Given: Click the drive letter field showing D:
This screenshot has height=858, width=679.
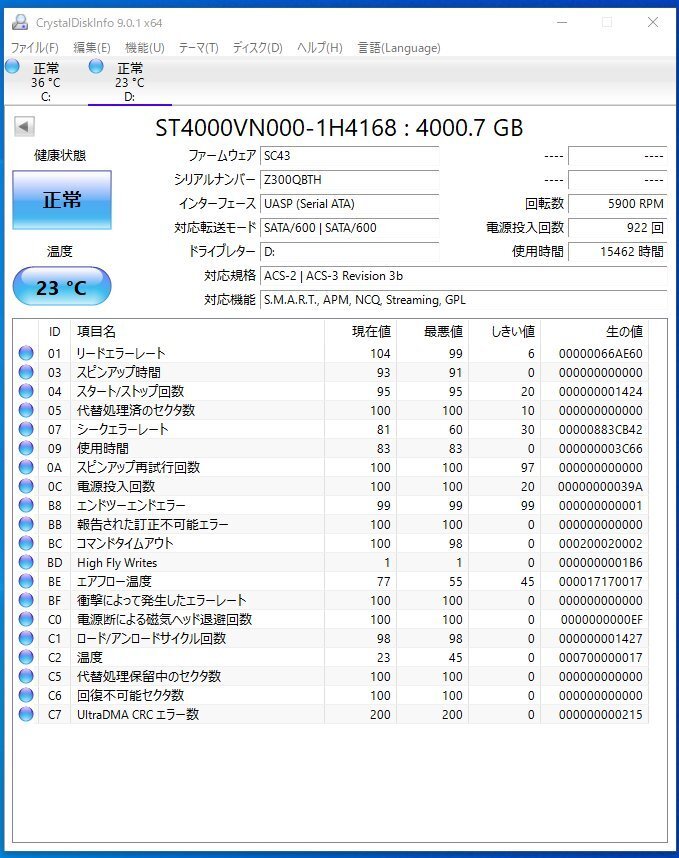Looking at the screenshot, I should [350, 252].
